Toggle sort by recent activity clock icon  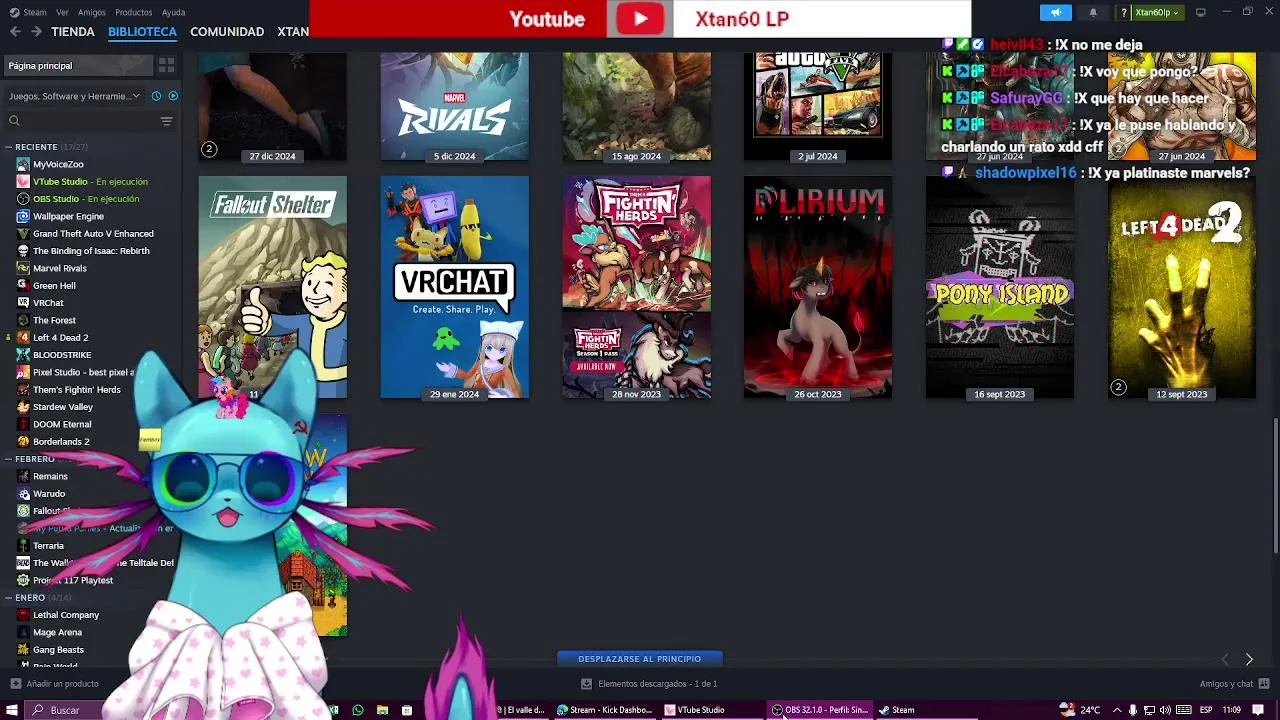(x=156, y=96)
